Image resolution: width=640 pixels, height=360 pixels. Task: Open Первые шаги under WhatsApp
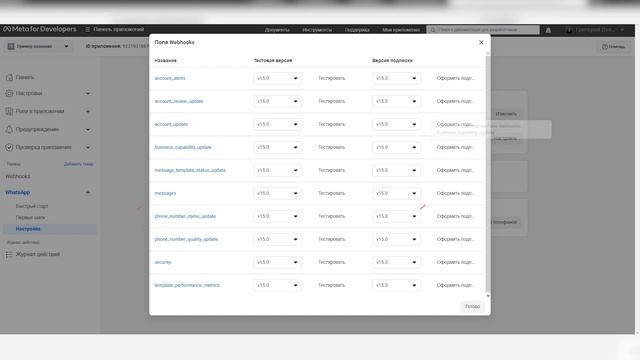point(30,218)
